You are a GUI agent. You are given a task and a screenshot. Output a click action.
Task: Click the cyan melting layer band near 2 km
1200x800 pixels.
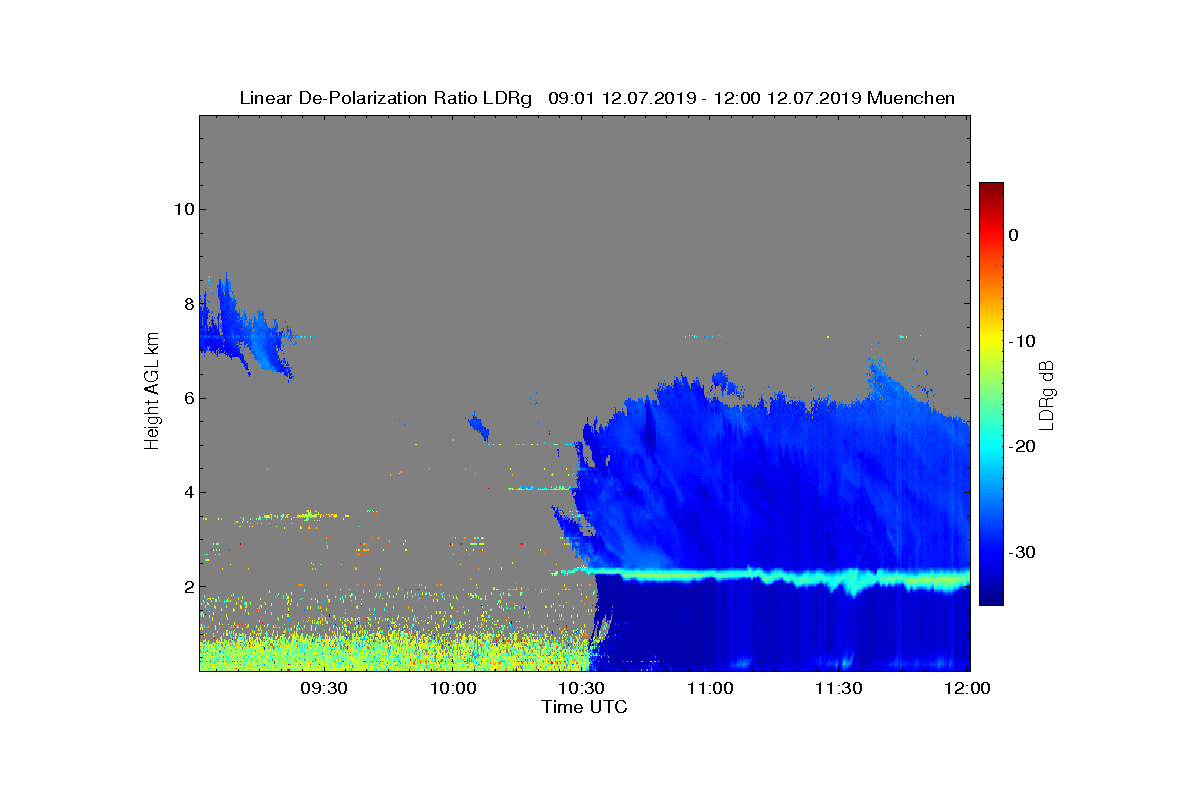(780, 577)
